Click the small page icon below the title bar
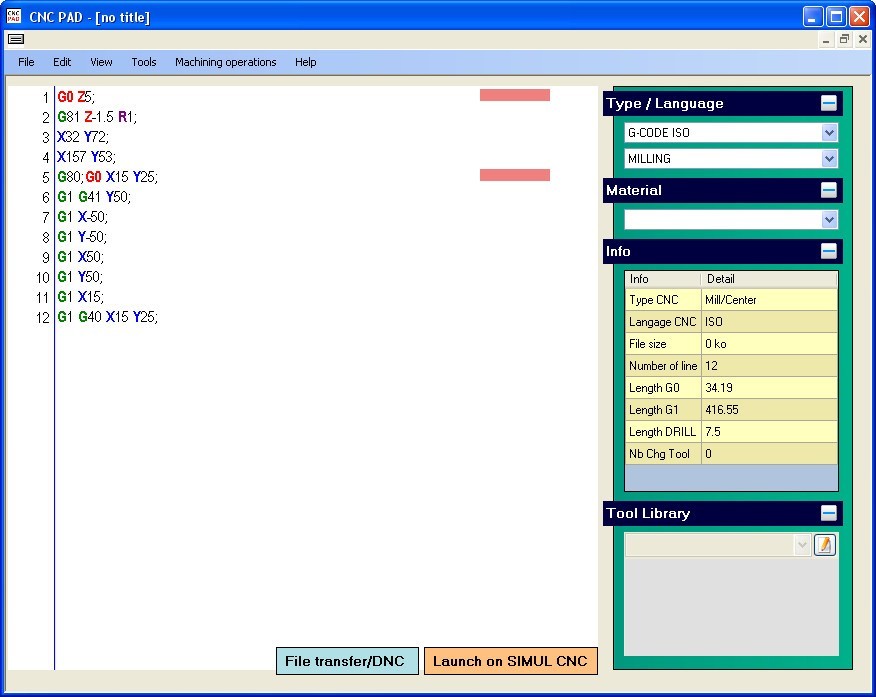Screen dimensions: 876x697 (x=15, y=39)
